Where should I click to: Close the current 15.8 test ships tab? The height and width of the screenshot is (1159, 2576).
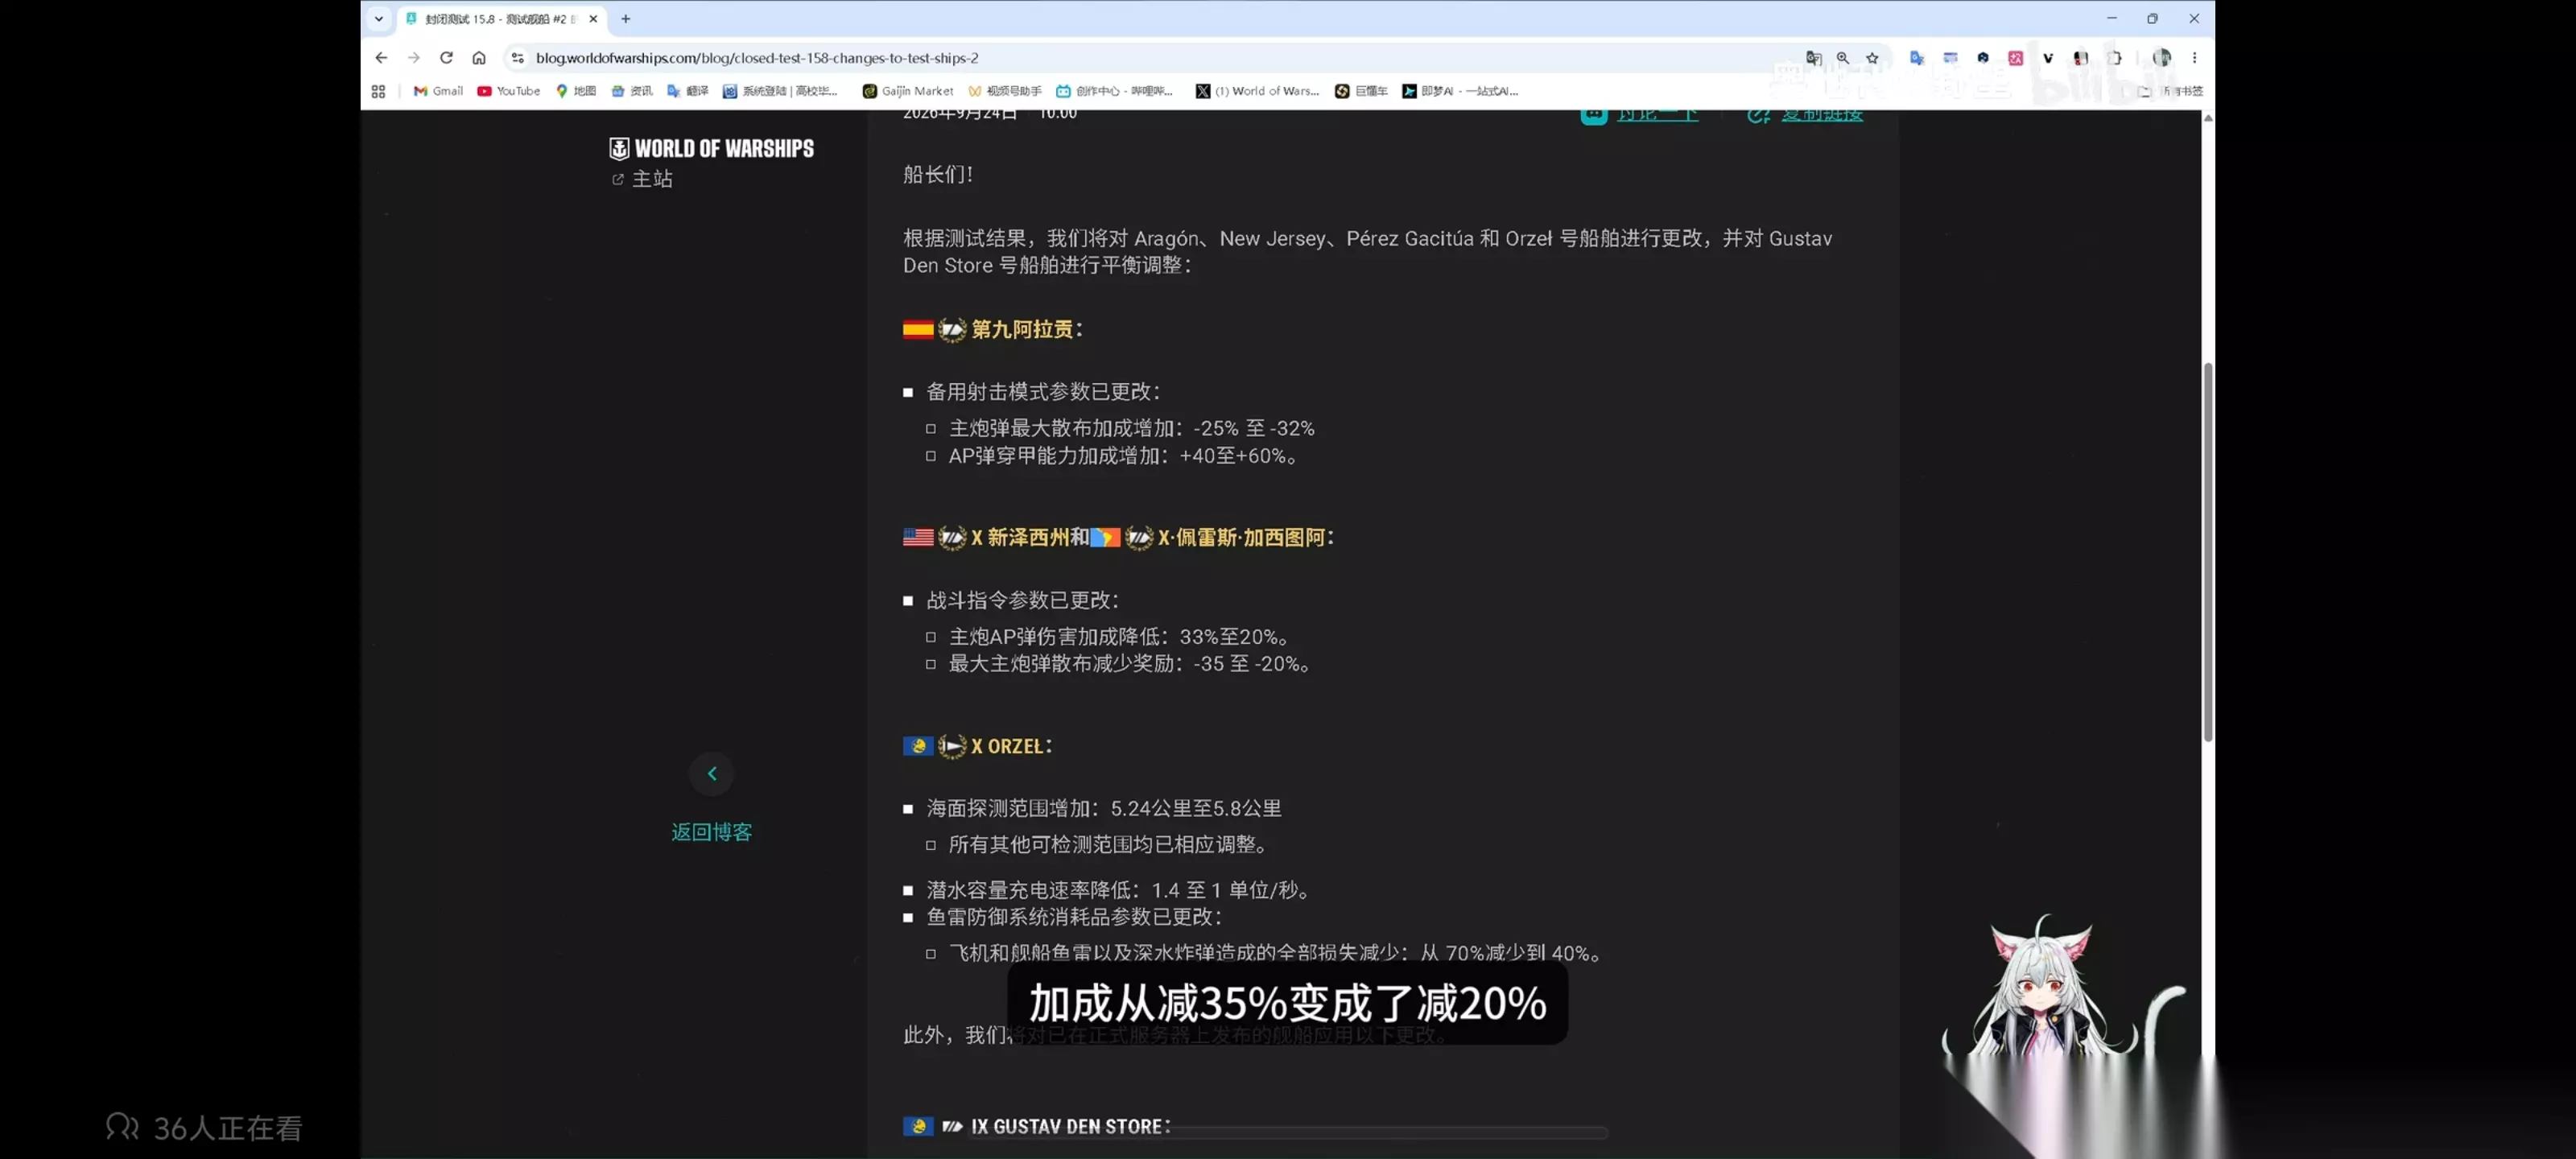pyautogui.click(x=593, y=18)
